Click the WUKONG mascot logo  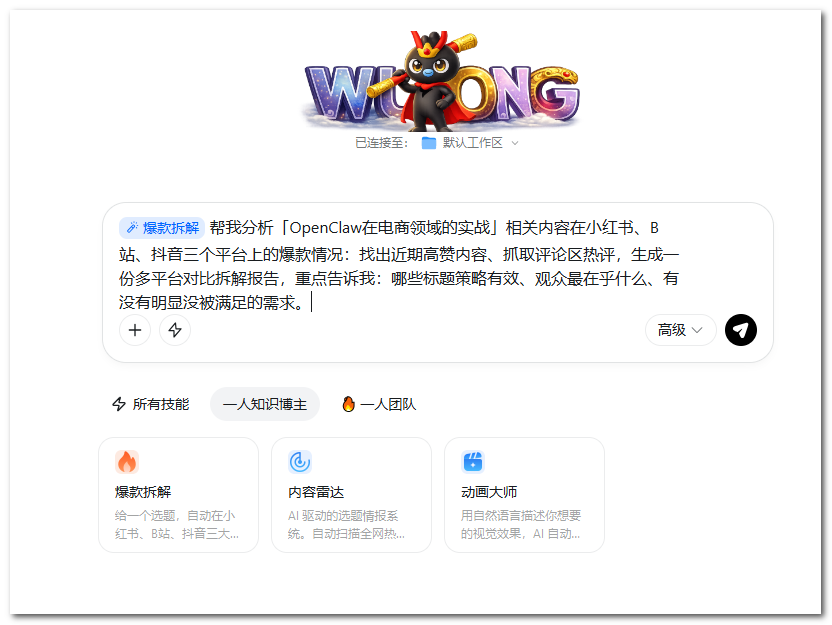tap(441, 81)
